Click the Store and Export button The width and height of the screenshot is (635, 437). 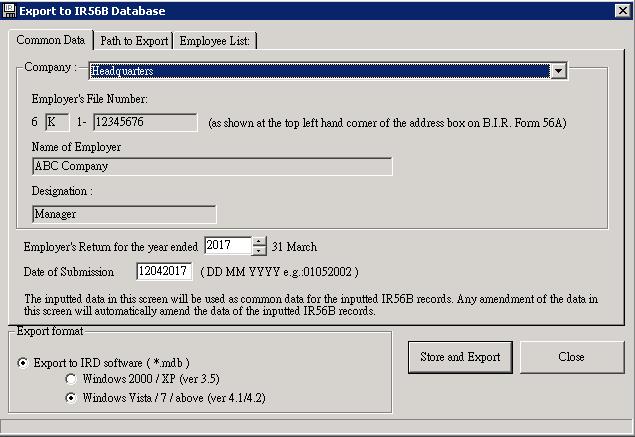pyautogui.click(x=460, y=357)
